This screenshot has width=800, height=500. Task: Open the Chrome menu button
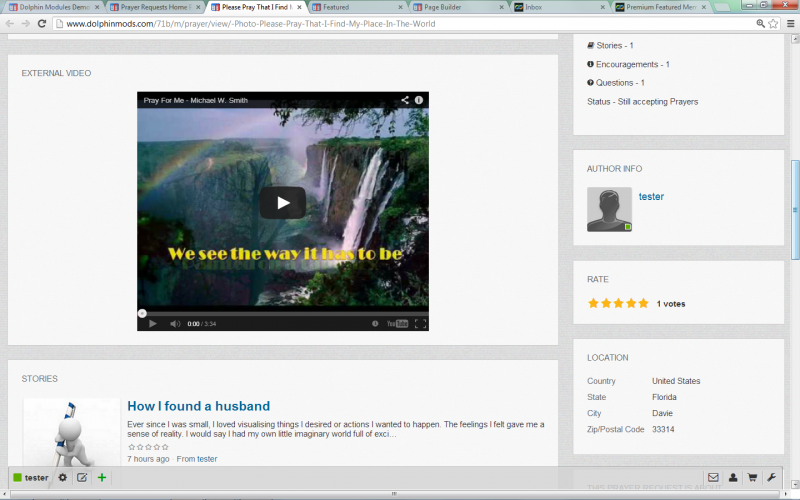790,23
